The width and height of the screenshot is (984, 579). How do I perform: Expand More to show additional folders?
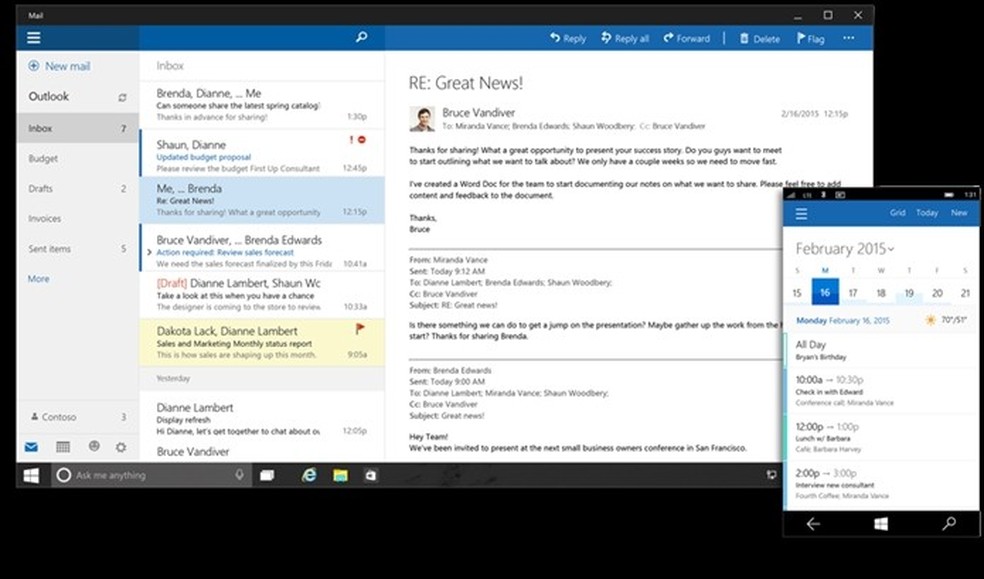tap(38, 278)
